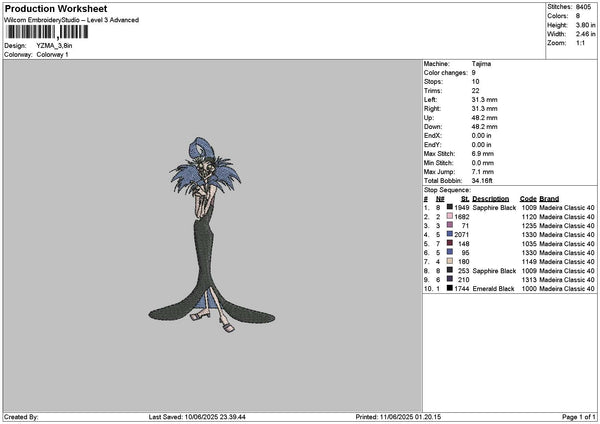
Task: Click the Machine value Tajima
Action: coord(481,63)
